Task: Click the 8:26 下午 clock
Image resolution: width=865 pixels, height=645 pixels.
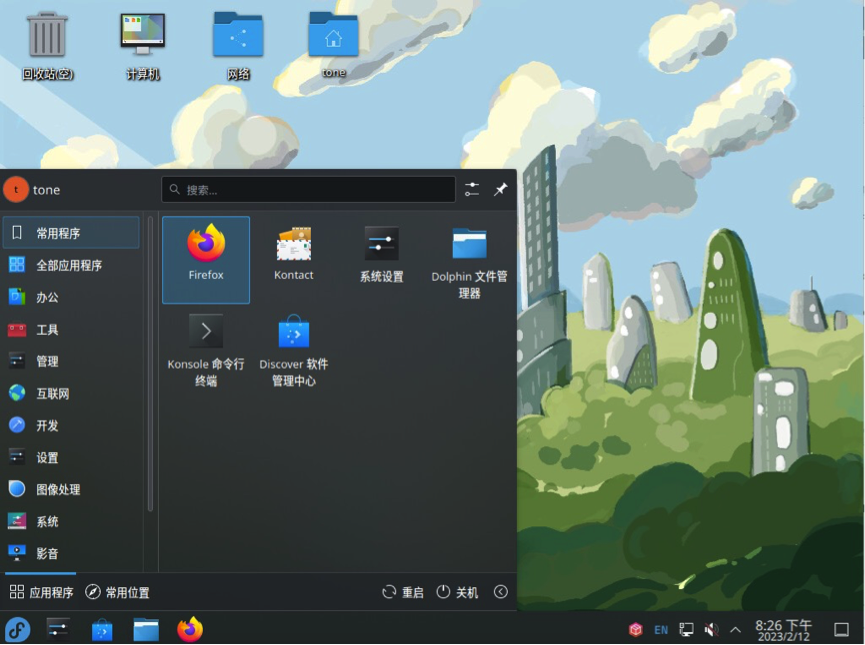Action: (x=783, y=630)
